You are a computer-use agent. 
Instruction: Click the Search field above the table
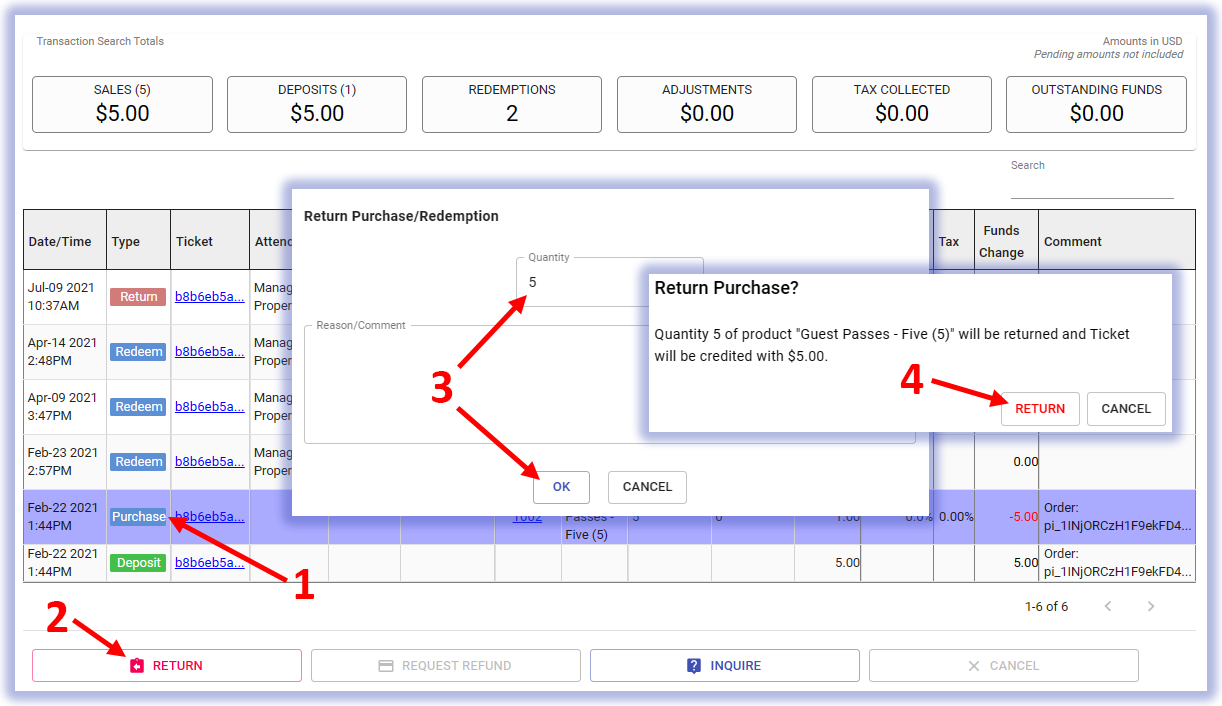[1092, 187]
